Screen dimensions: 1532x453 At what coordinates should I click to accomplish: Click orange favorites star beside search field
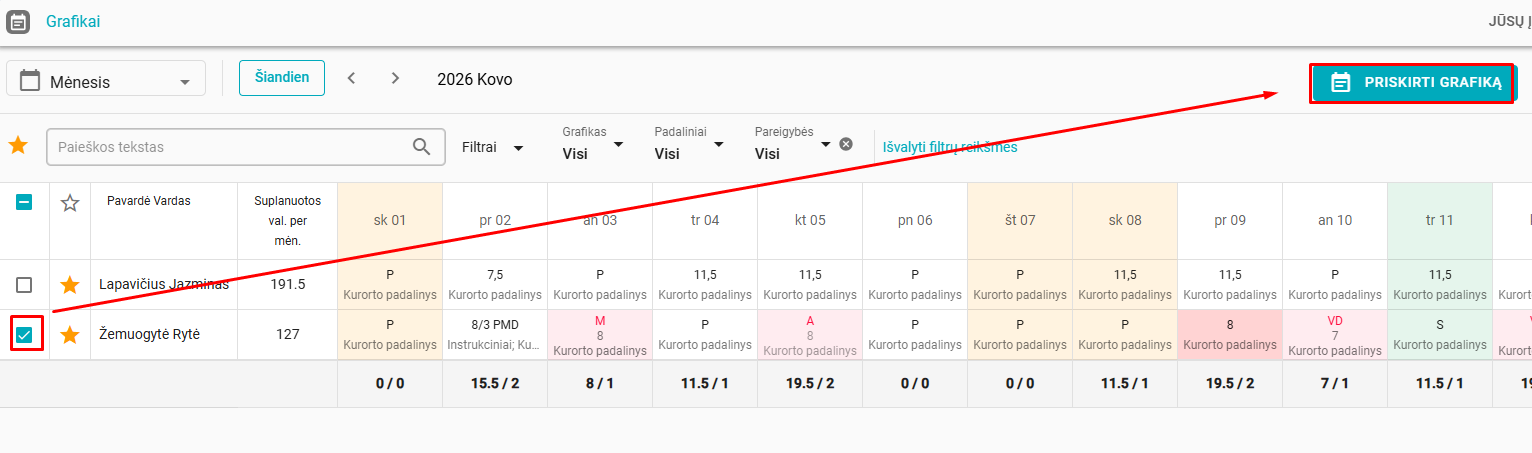tap(18, 146)
